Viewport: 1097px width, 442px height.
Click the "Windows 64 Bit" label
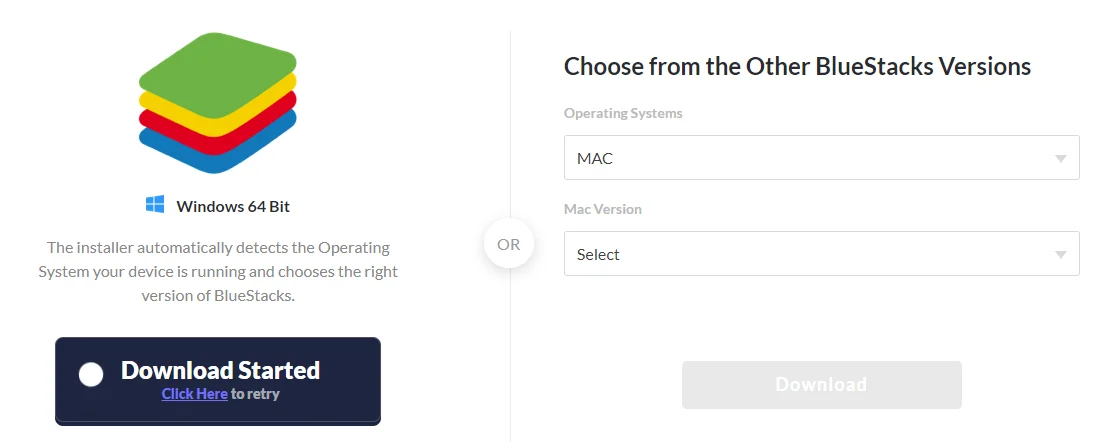[233, 207]
